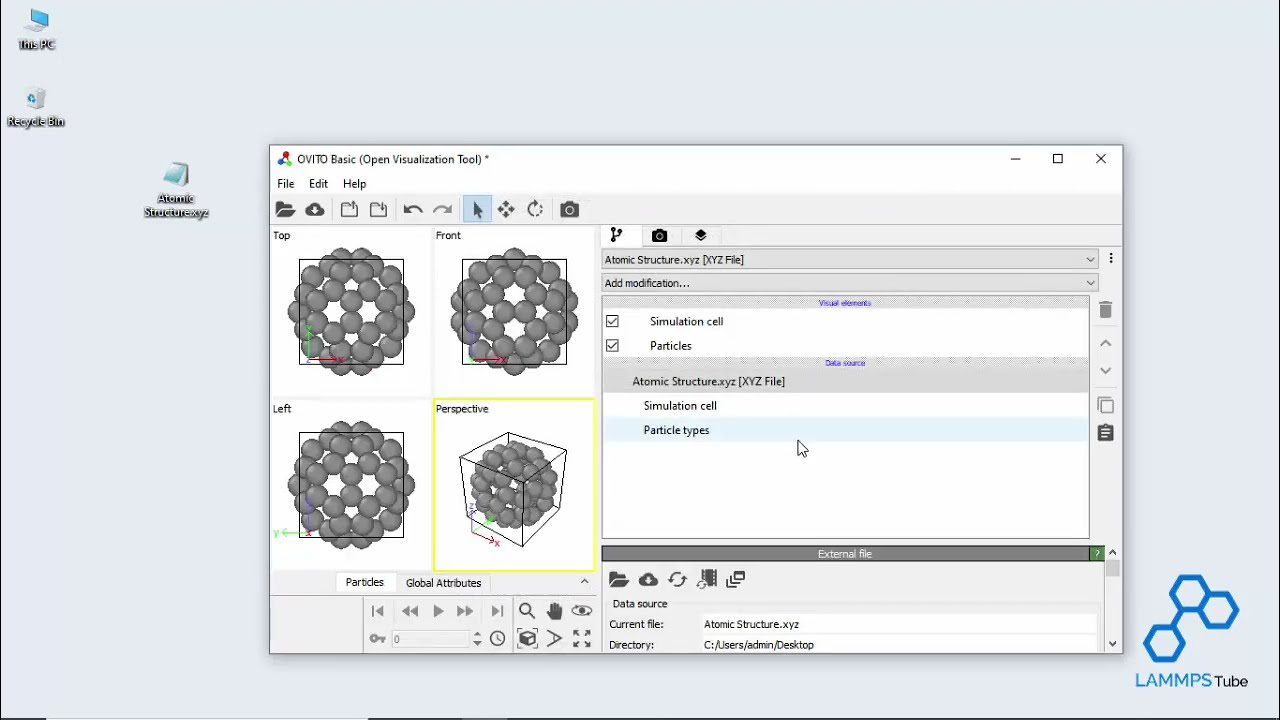Click the render active viewport camera icon
Image resolution: width=1280 pixels, height=720 pixels.
pos(569,210)
